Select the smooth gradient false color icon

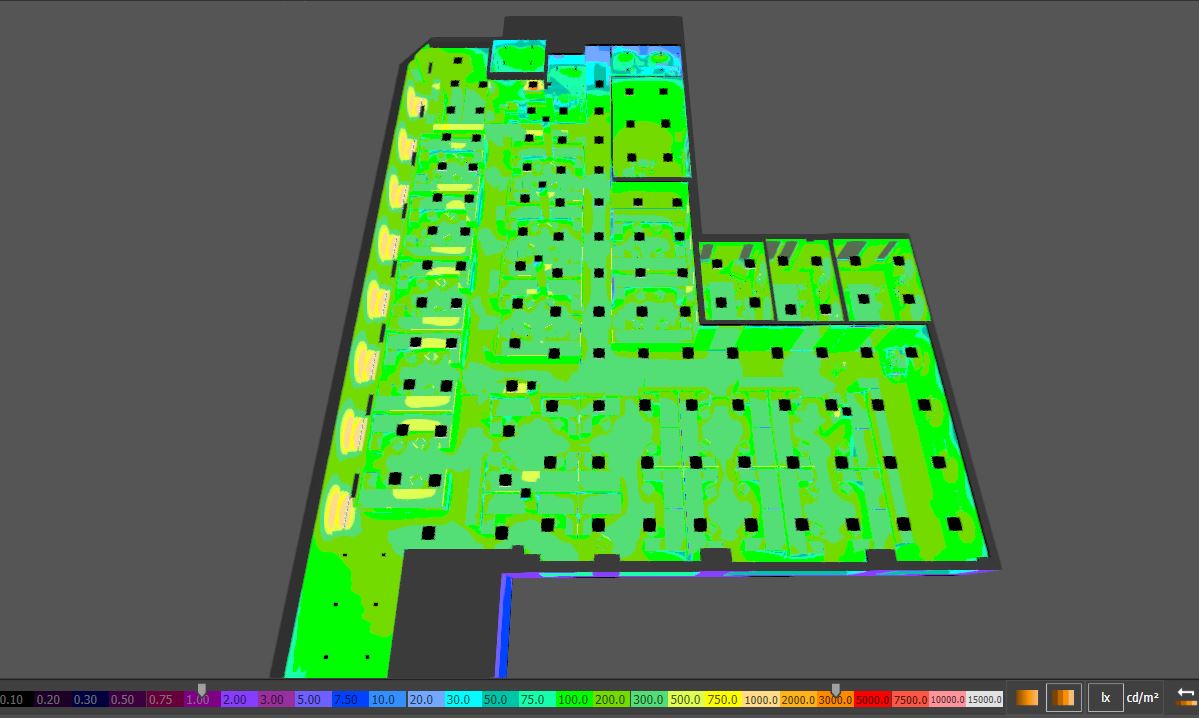(1026, 698)
